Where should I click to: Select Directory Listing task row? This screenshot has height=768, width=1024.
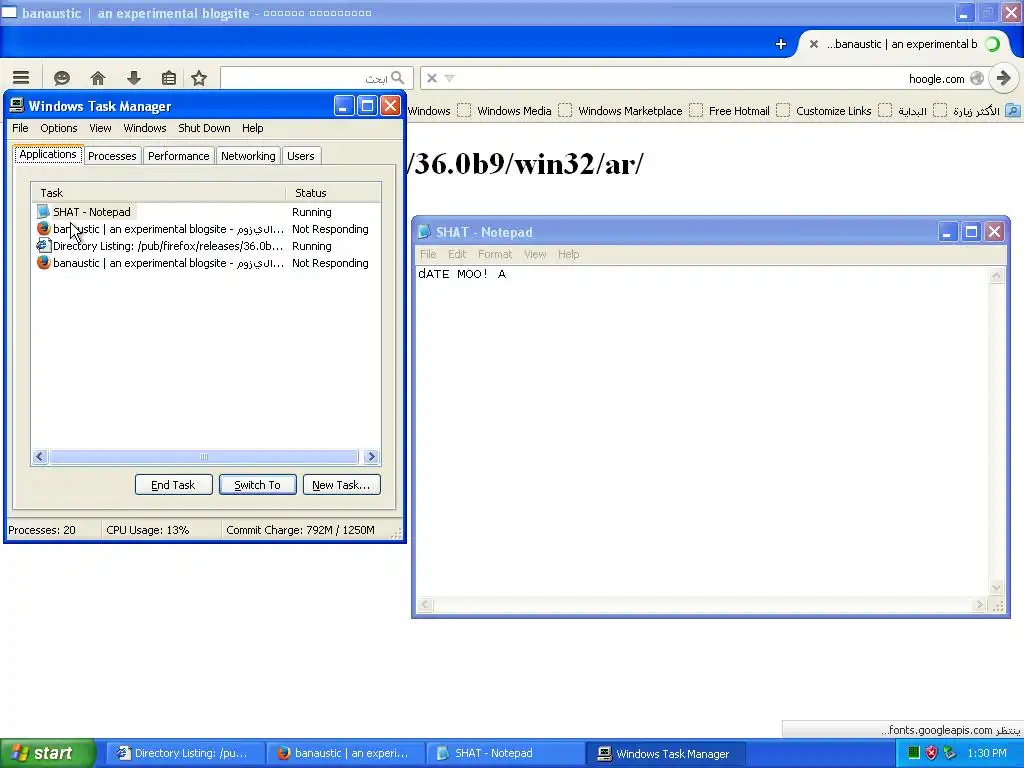[206, 246]
